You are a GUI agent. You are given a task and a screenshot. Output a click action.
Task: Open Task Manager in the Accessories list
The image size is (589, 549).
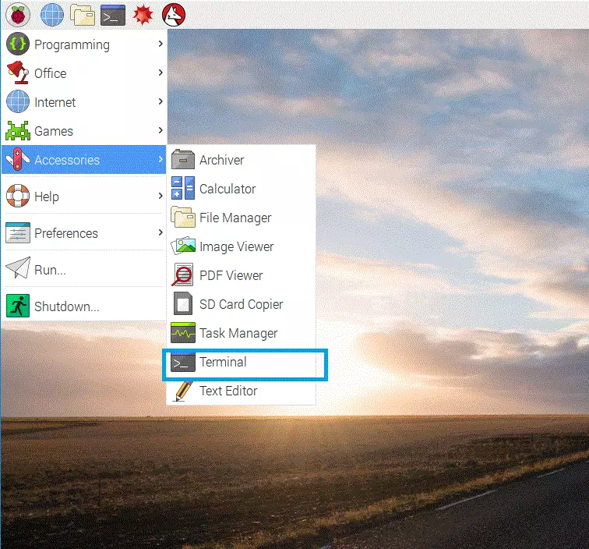[241, 333]
